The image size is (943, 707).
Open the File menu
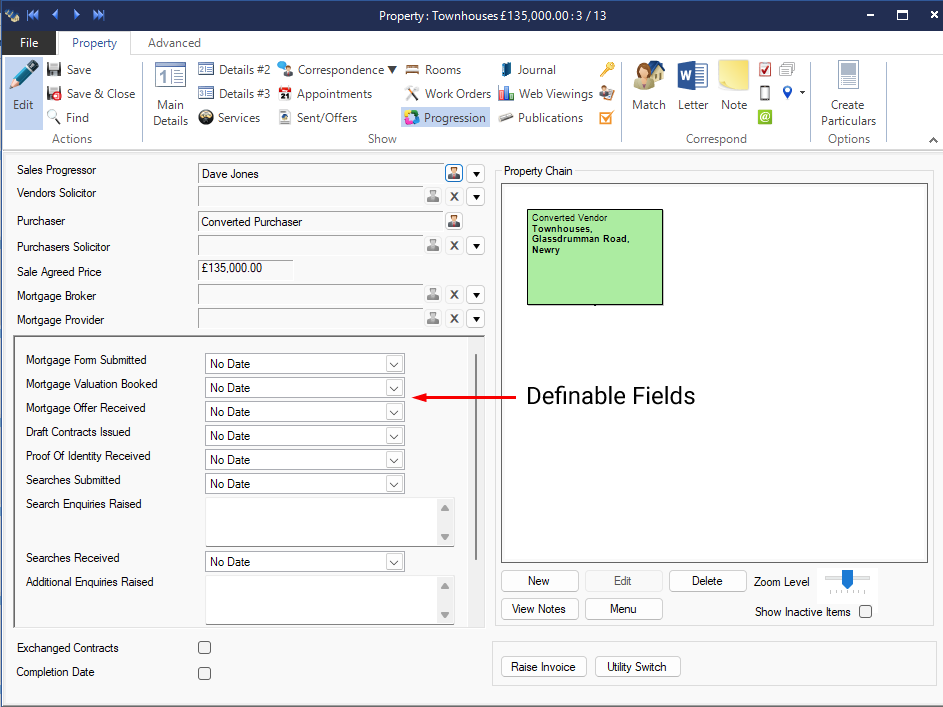(29, 43)
